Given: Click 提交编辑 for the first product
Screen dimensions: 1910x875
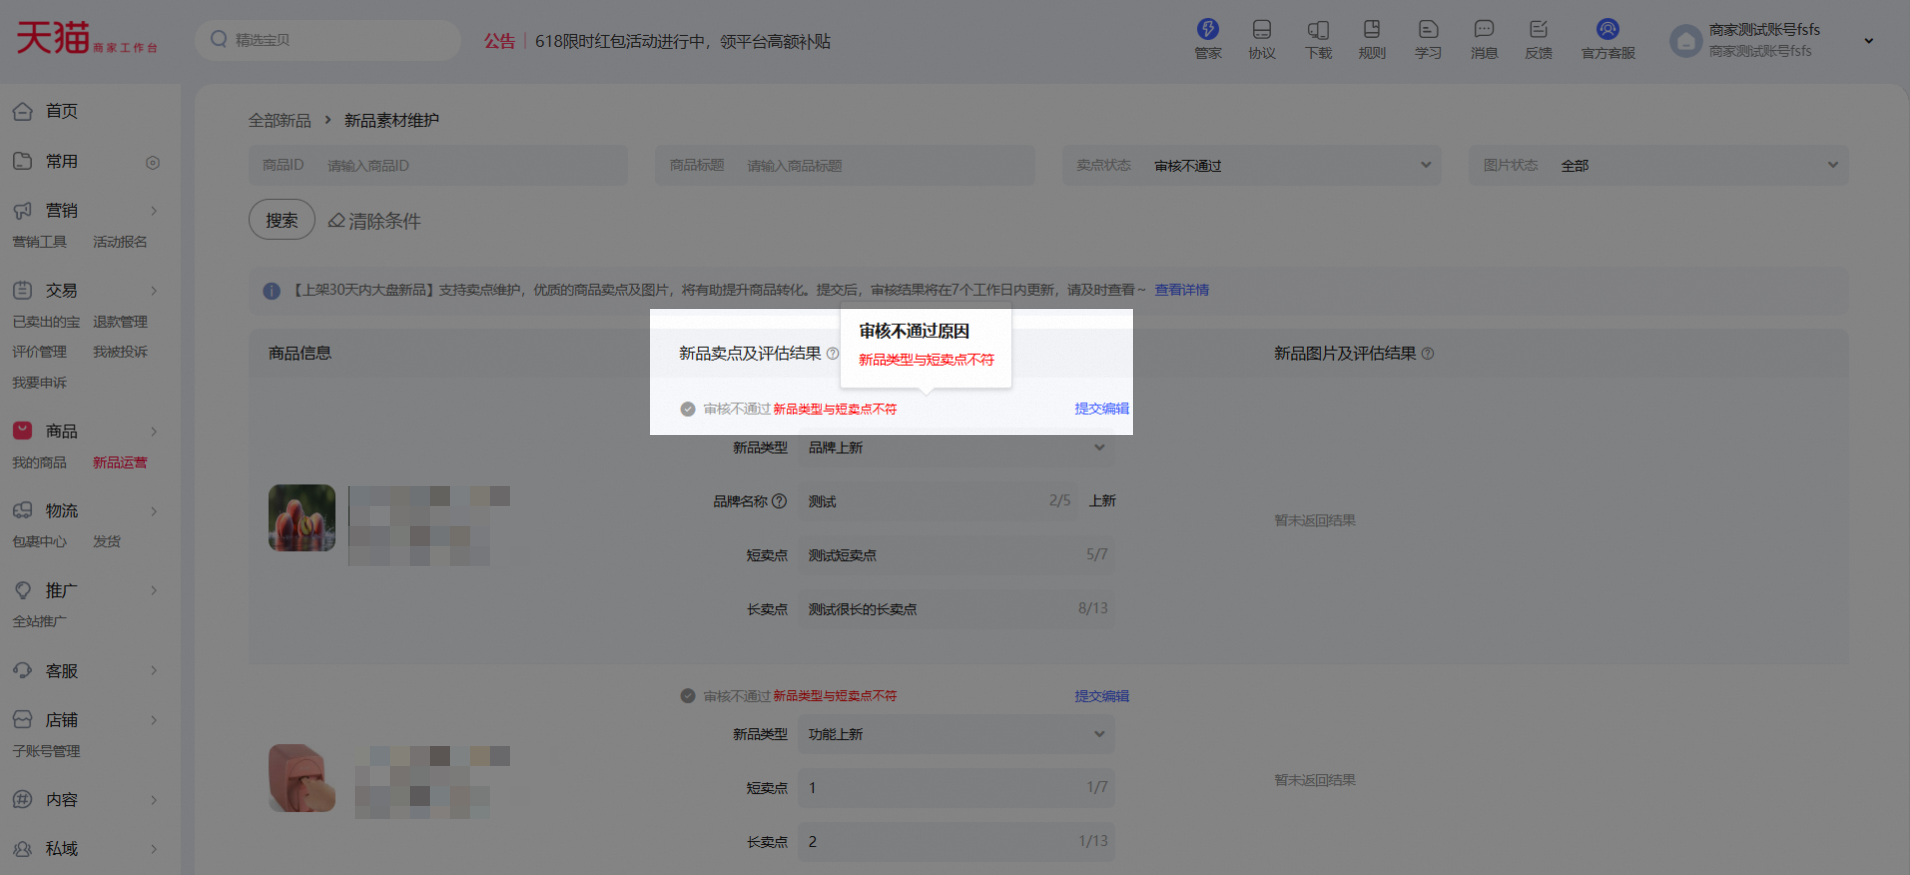Looking at the screenshot, I should coord(1102,408).
